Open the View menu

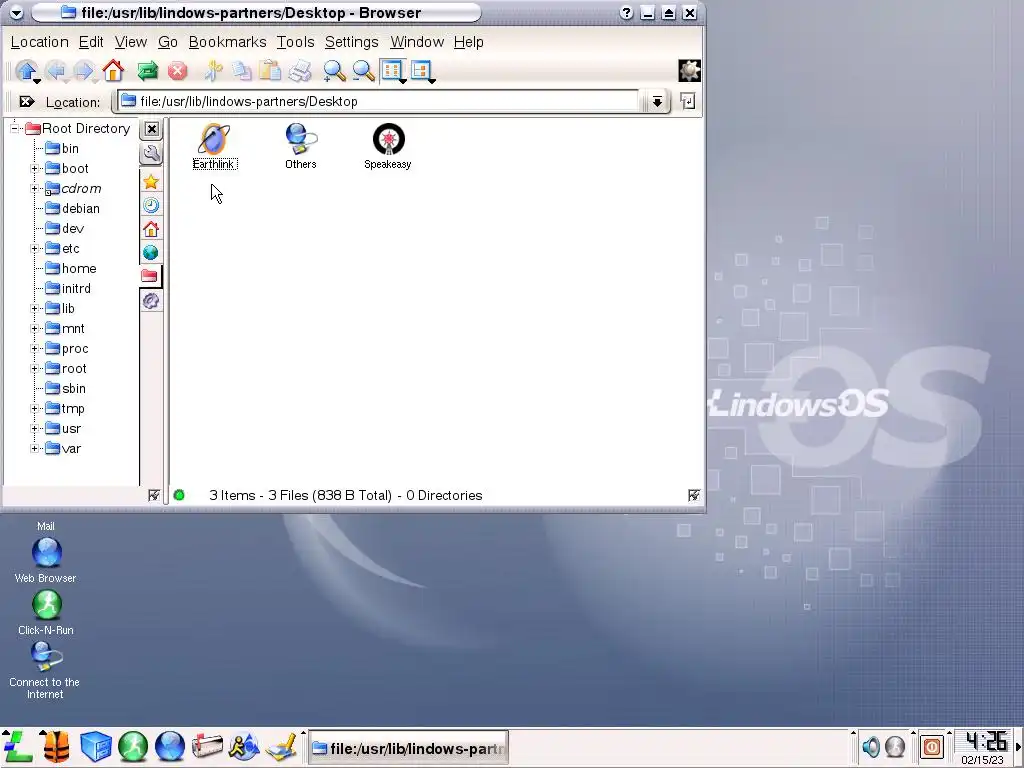coord(131,42)
